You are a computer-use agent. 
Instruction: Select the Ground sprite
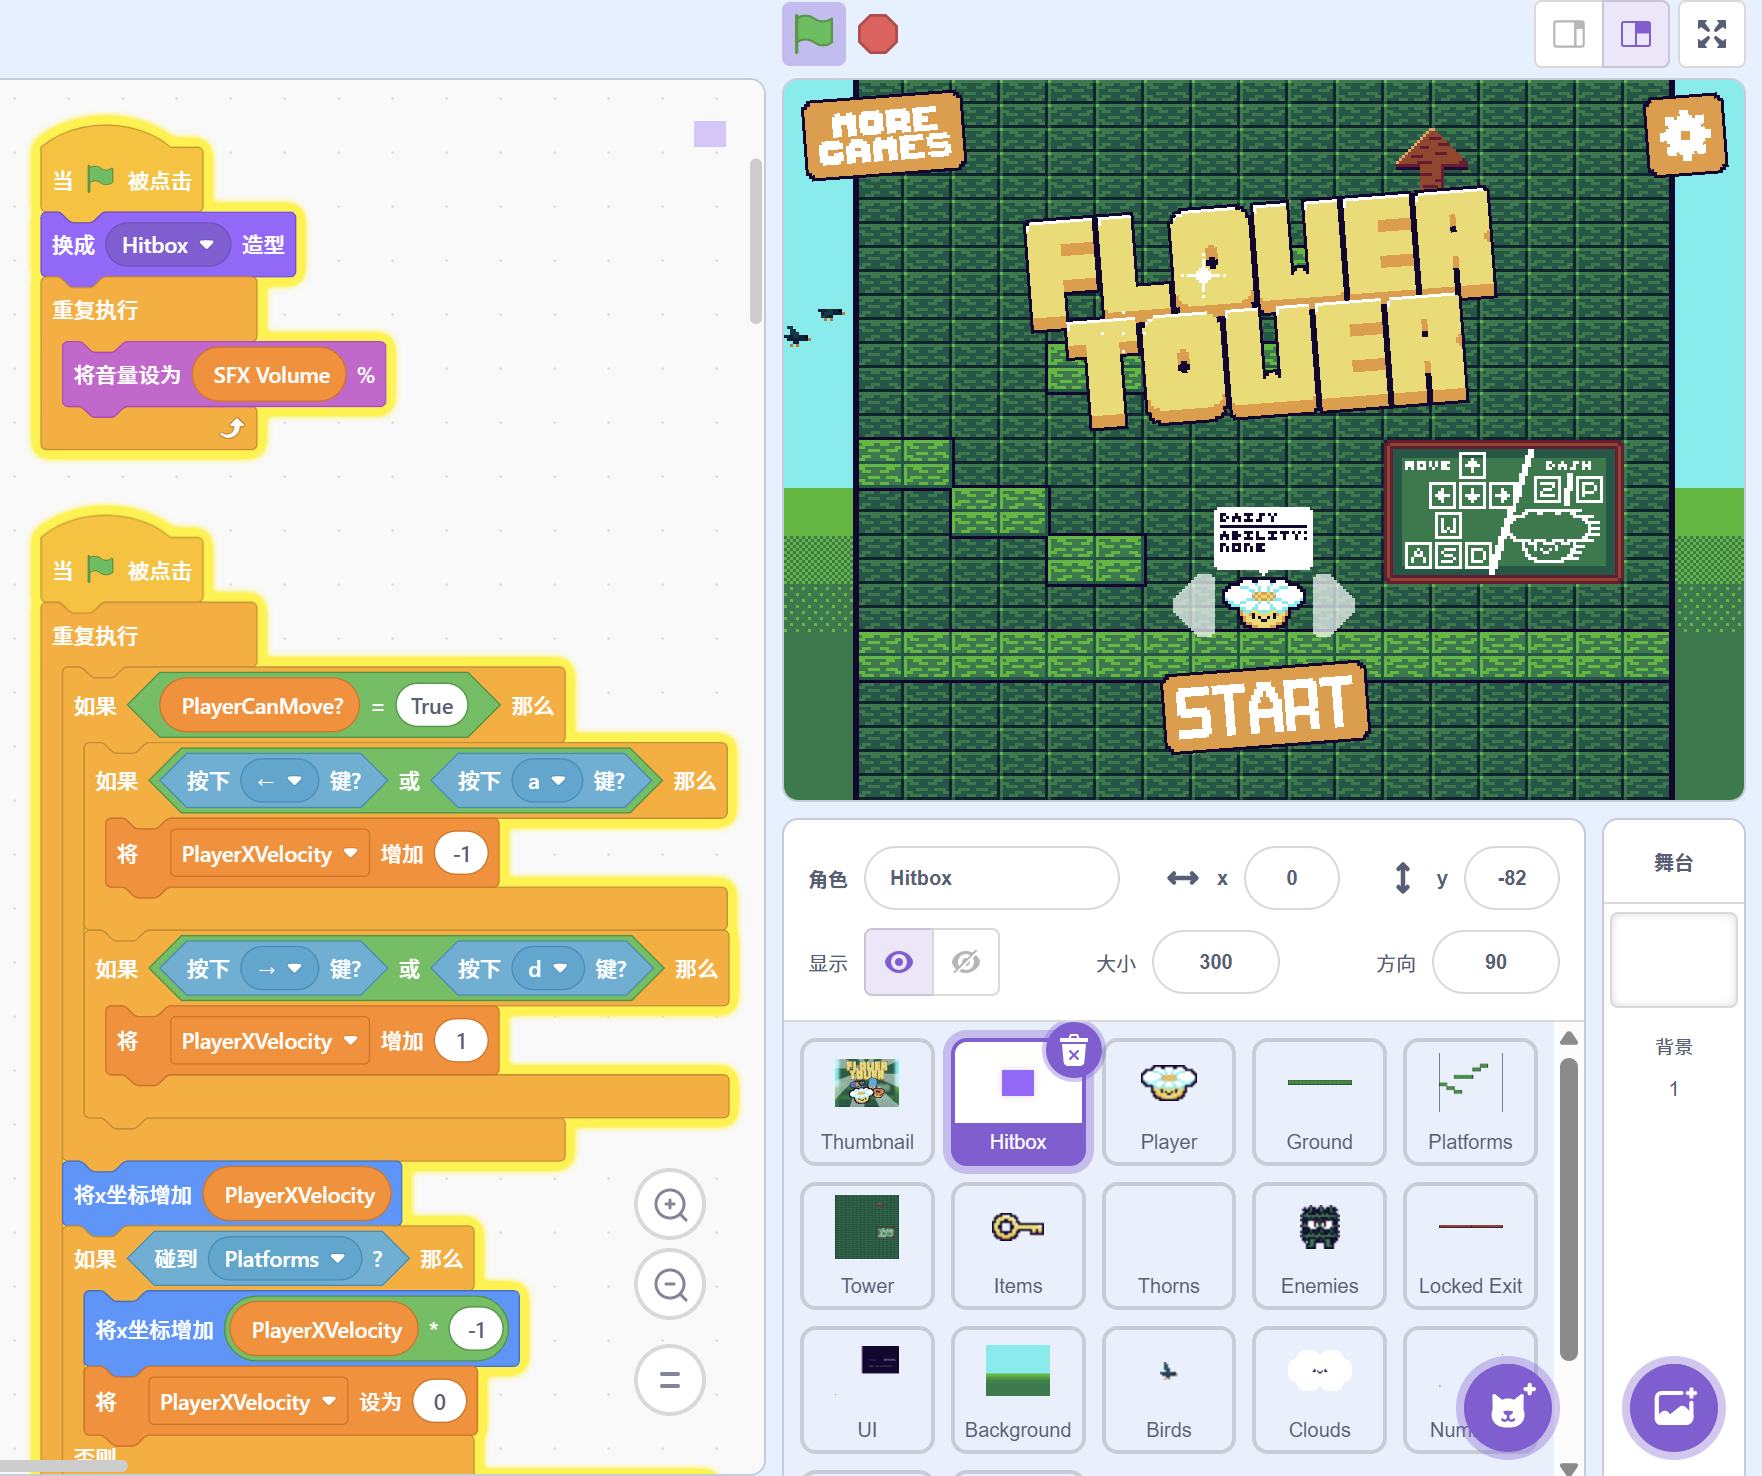(x=1319, y=1102)
